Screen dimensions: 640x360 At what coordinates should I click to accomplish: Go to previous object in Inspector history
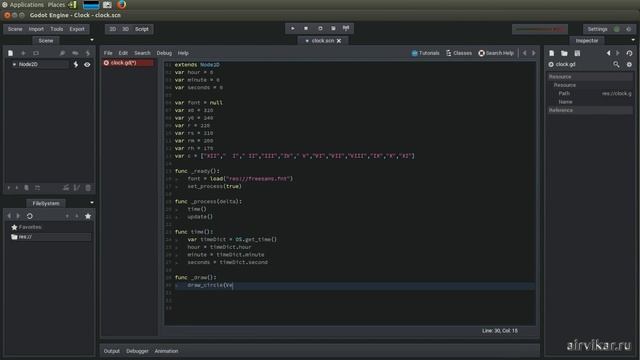(x=609, y=53)
